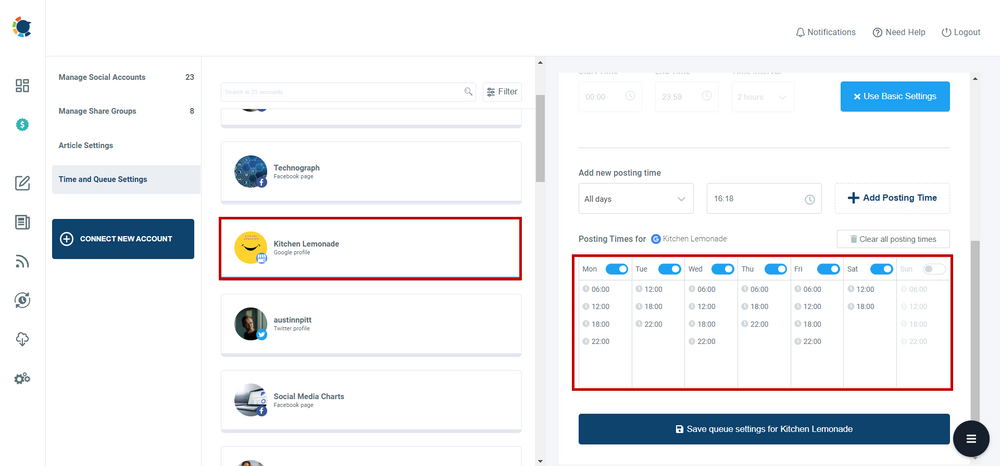The height and width of the screenshot is (466, 1000).
Task: Open Article Settings menu item
Action: point(86,145)
